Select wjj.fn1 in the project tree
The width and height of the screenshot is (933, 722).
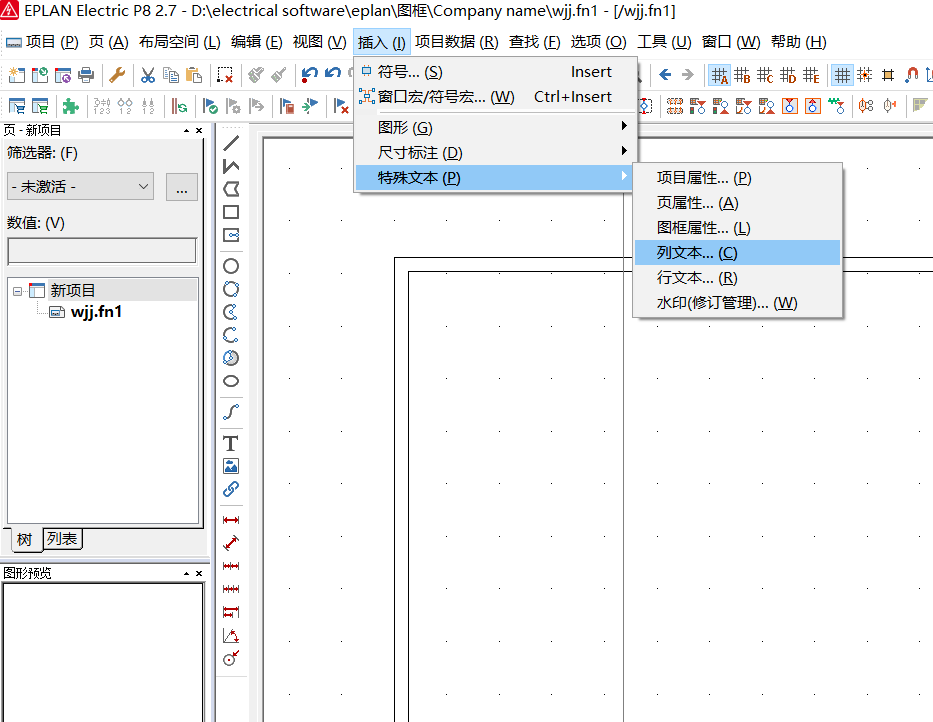[96, 312]
